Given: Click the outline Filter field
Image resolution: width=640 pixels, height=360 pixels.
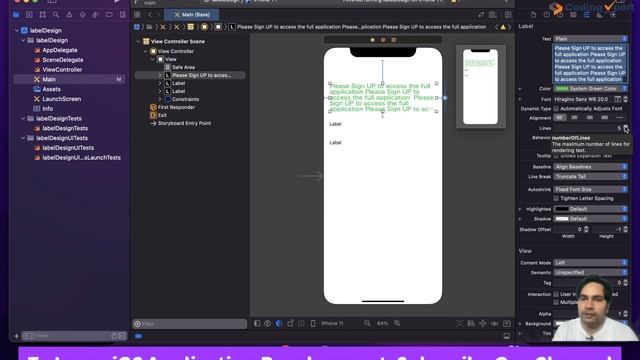Looking at the screenshot, I should (190, 324).
